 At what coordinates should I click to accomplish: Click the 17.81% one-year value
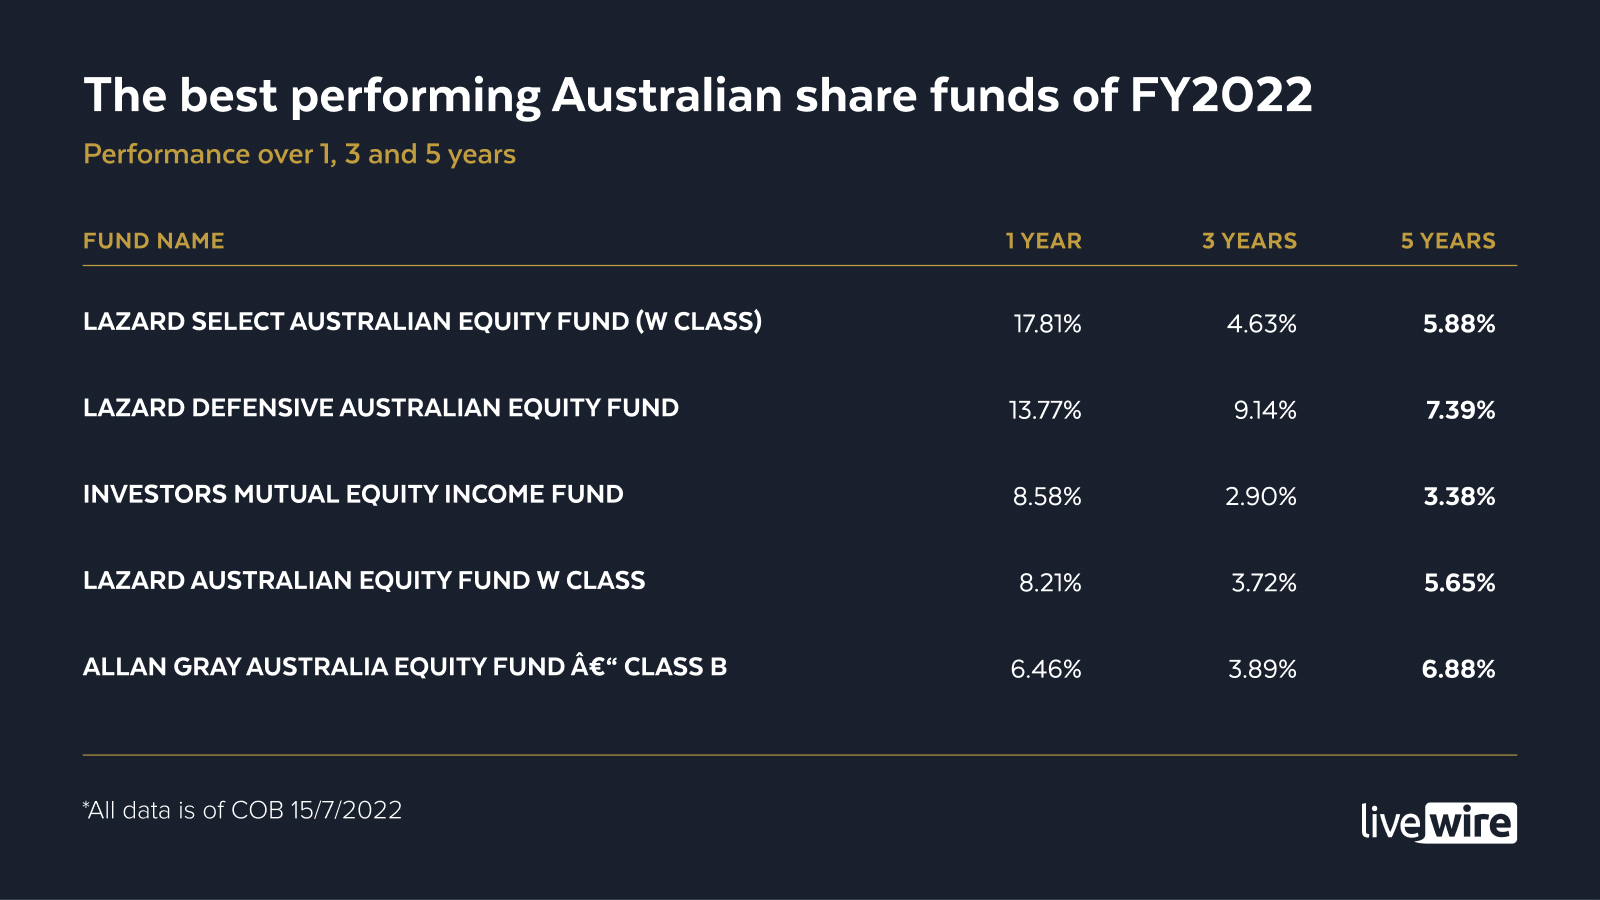point(1047,324)
